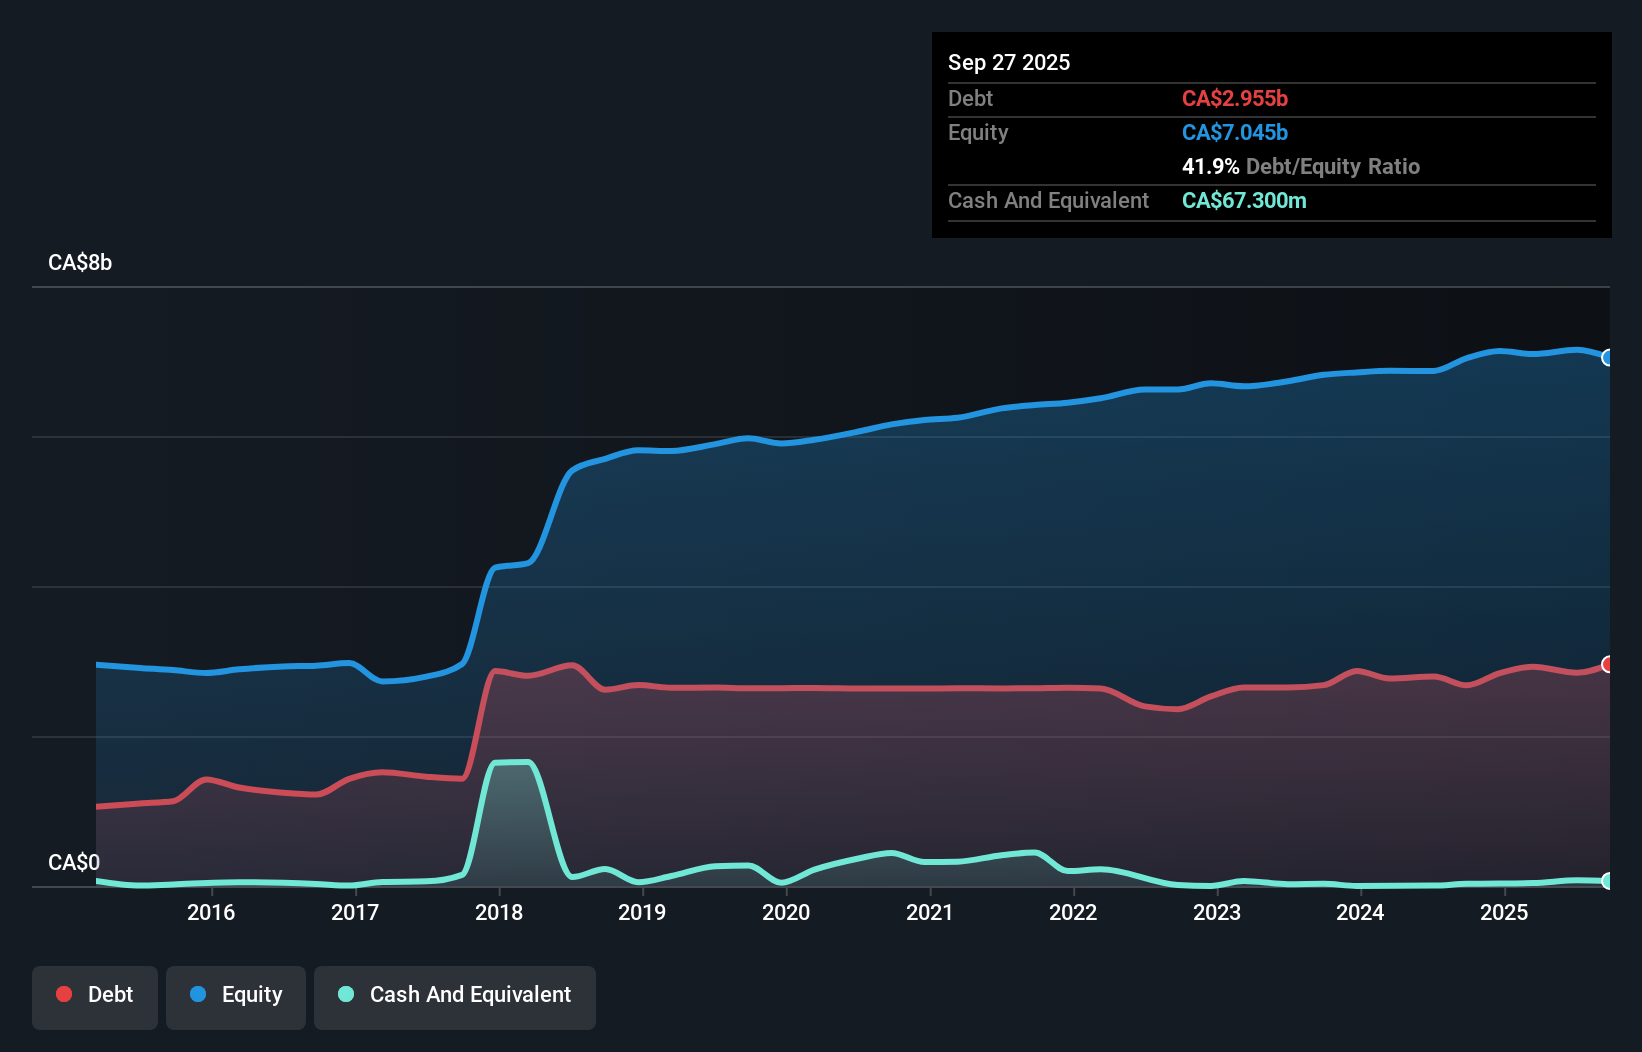1642x1052 pixels.
Task: Click the 2018 x-axis label
Action: tap(499, 912)
